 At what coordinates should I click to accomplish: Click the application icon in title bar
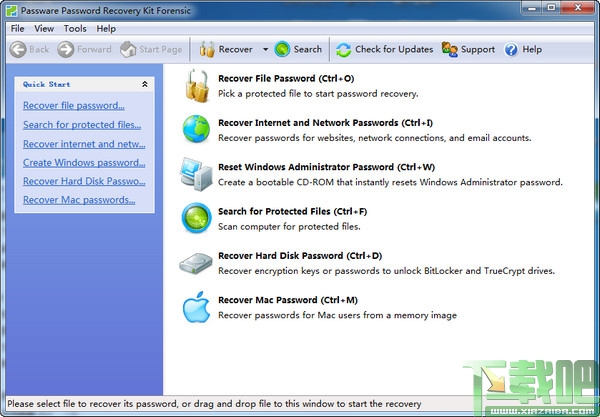point(12,10)
